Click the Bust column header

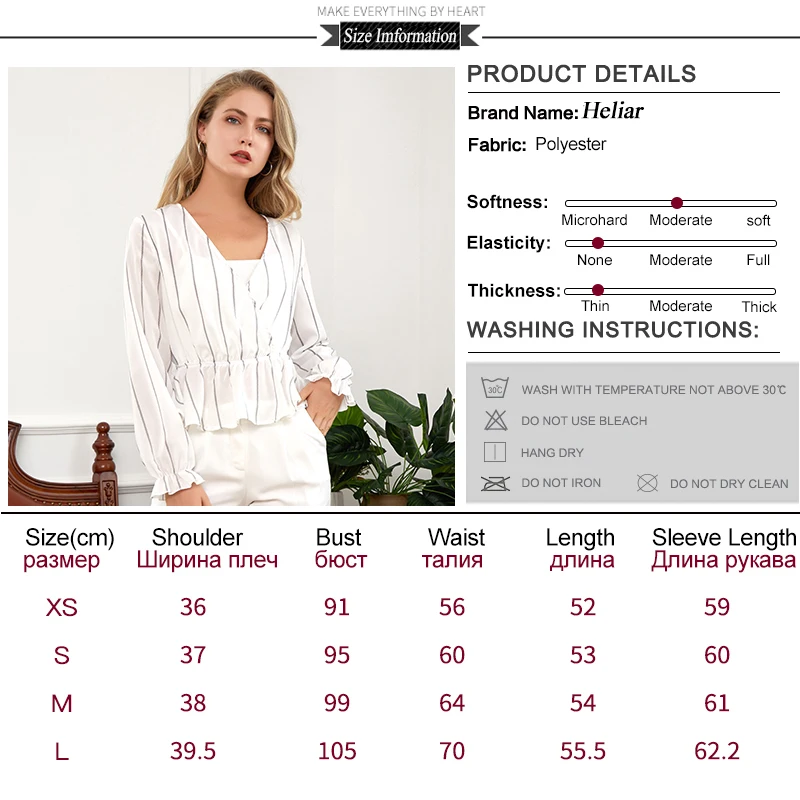click(x=338, y=538)
